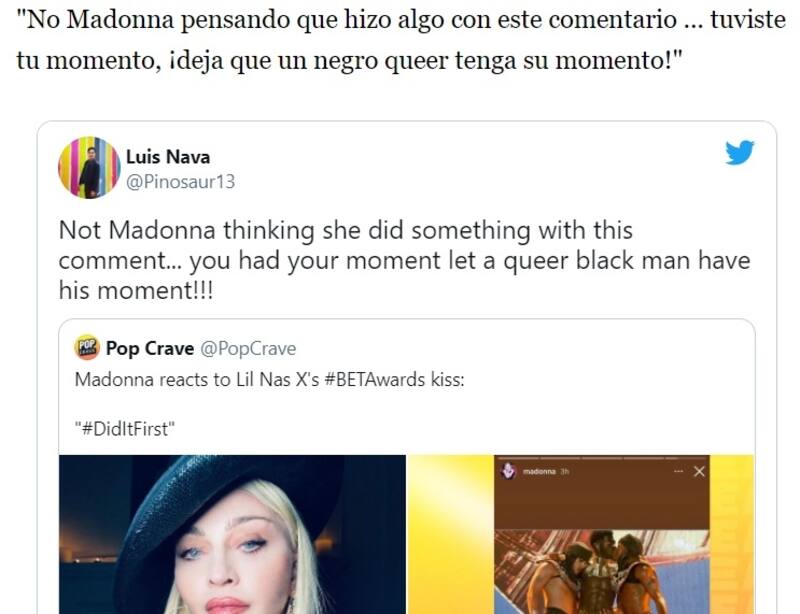Viewport: 800px width, 614px height.
Task: Open the Madonna black hat photo
Action: [233, 534]
